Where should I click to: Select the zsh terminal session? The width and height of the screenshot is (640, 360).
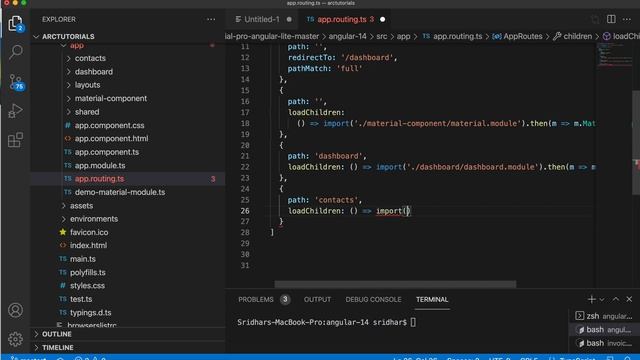click(x=604, y=316)
